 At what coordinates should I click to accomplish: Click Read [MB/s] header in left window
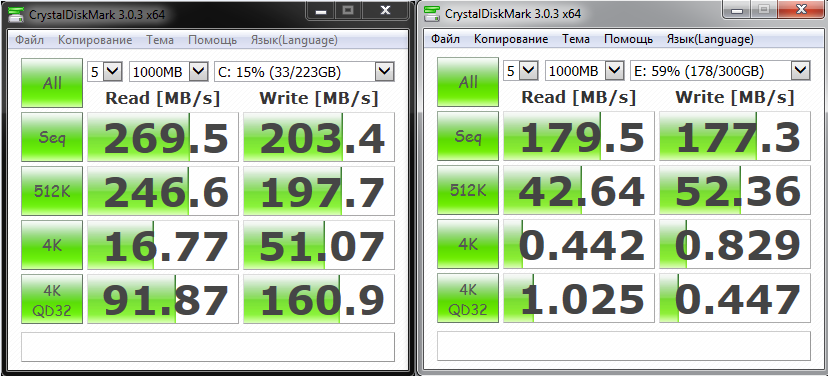(x=163, y=98)
